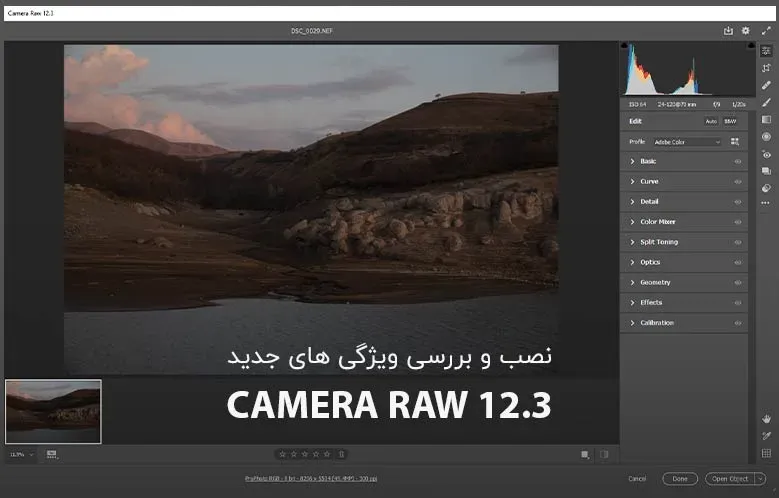Open more image settings ellipsis
This screenshot has width=779, height=498.
tap(766, 203)
